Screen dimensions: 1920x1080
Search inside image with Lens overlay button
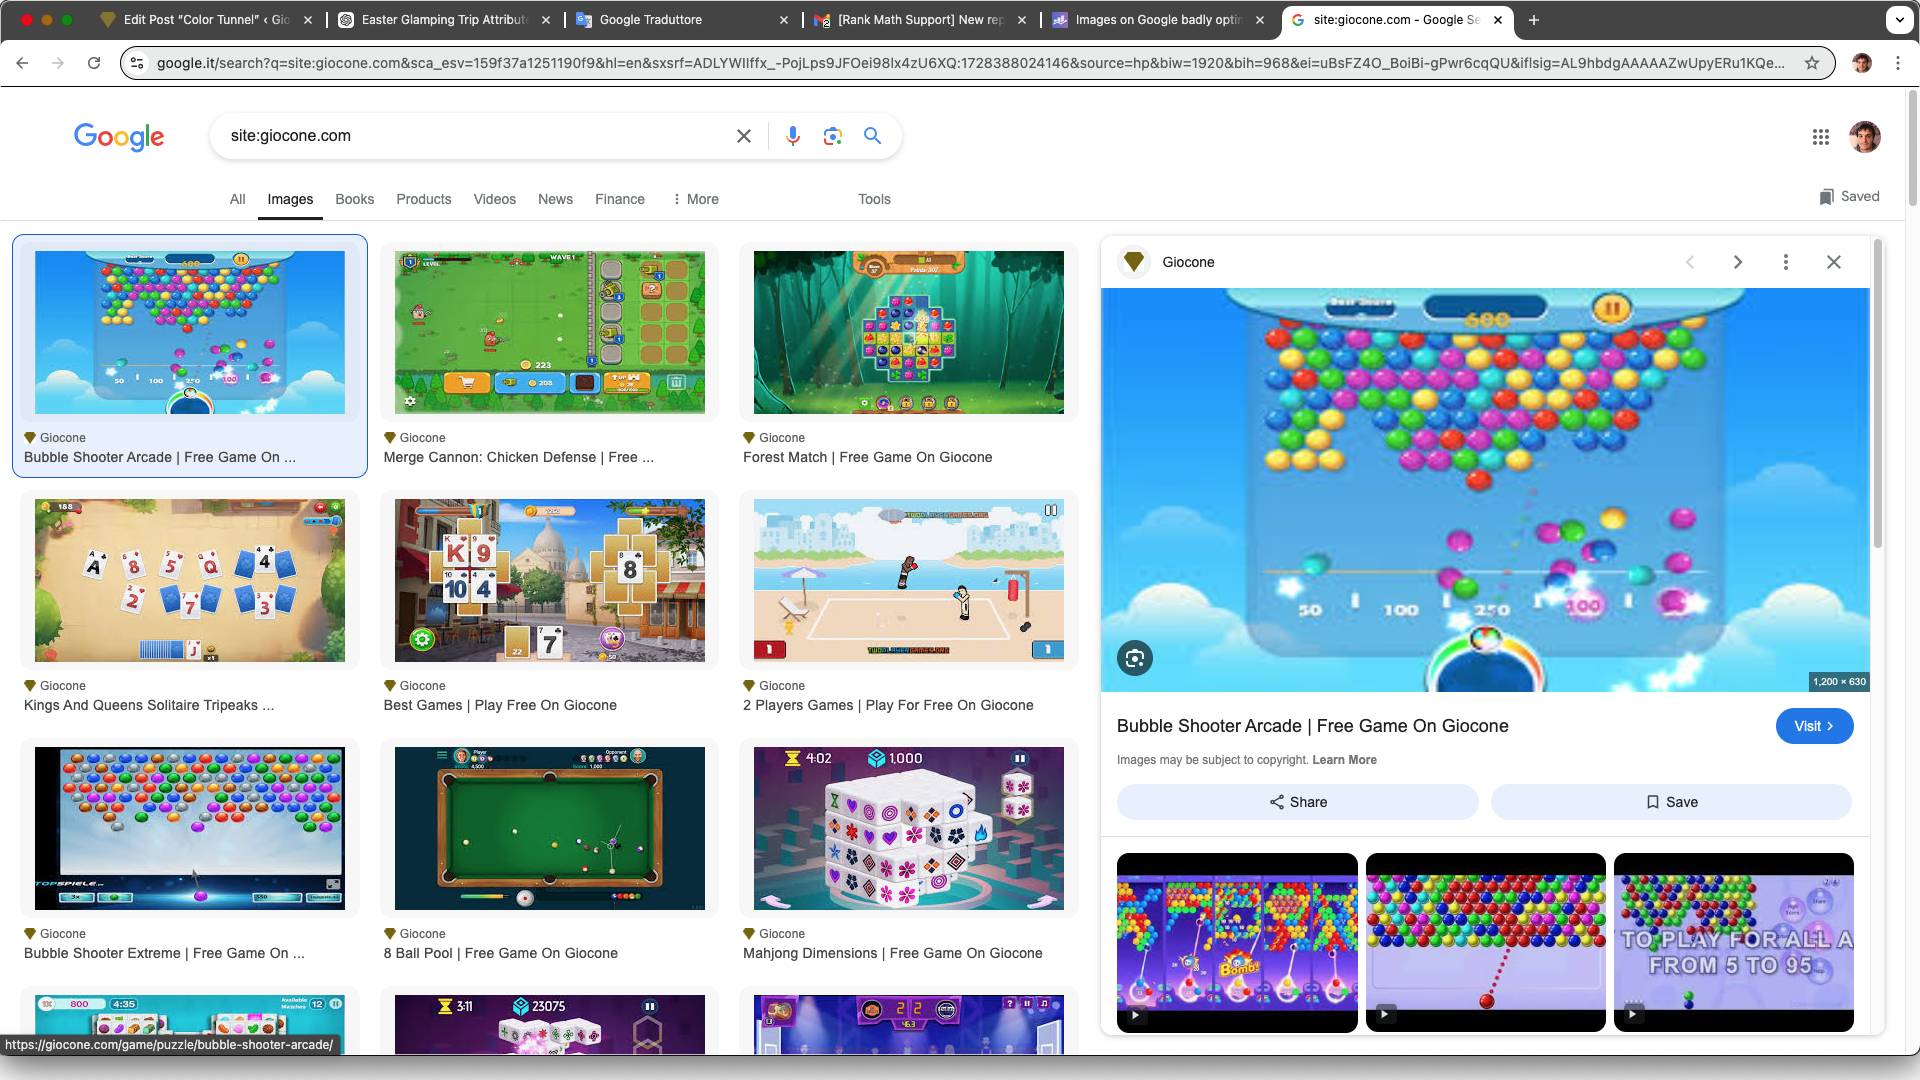click(x=1134, y=658)
